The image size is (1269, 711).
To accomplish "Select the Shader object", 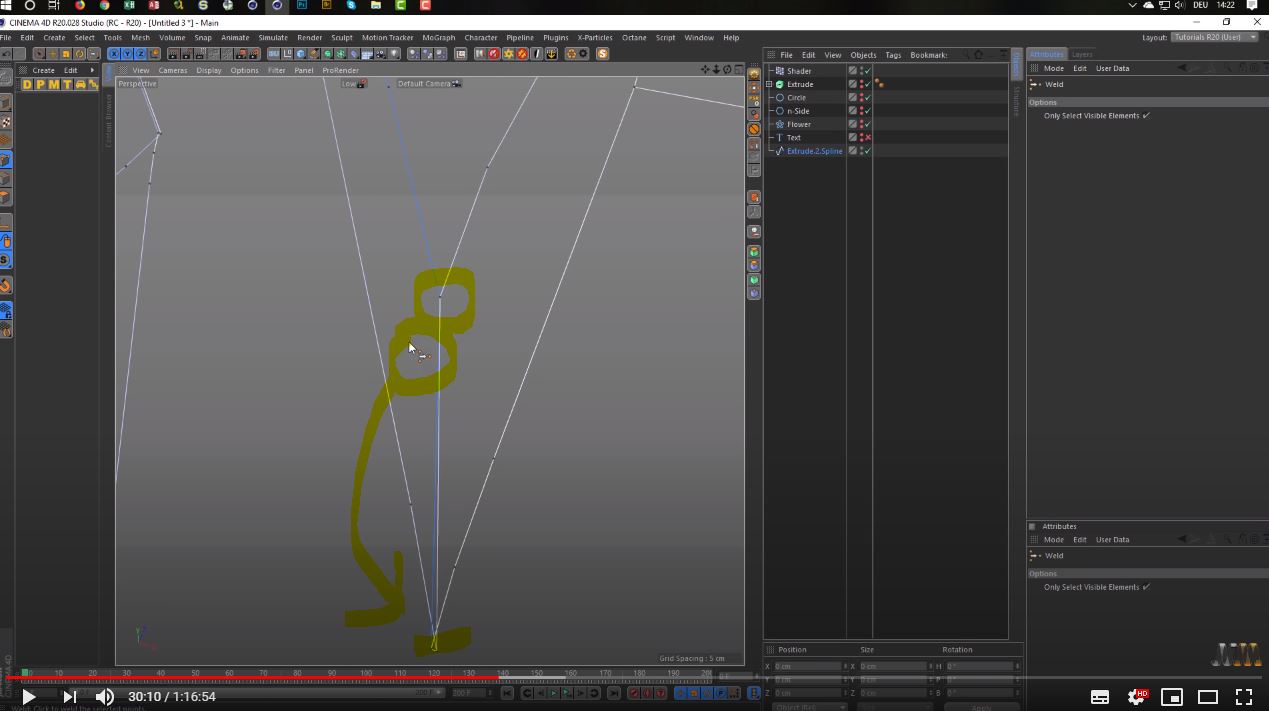I will tap(799, 71).
